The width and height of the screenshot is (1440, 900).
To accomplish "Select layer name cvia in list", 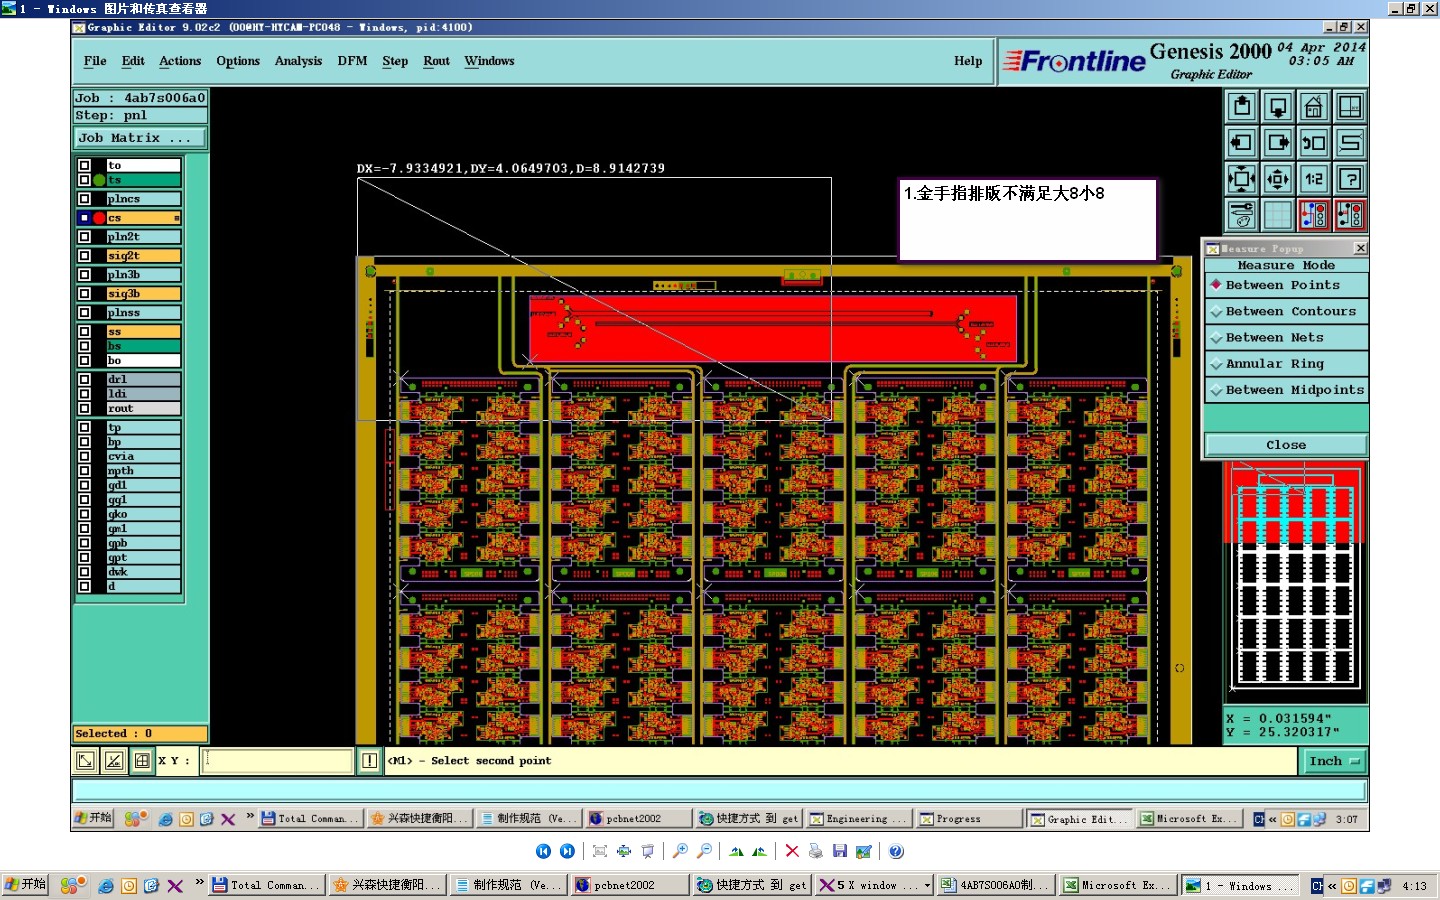I will (x=143, y=456).
